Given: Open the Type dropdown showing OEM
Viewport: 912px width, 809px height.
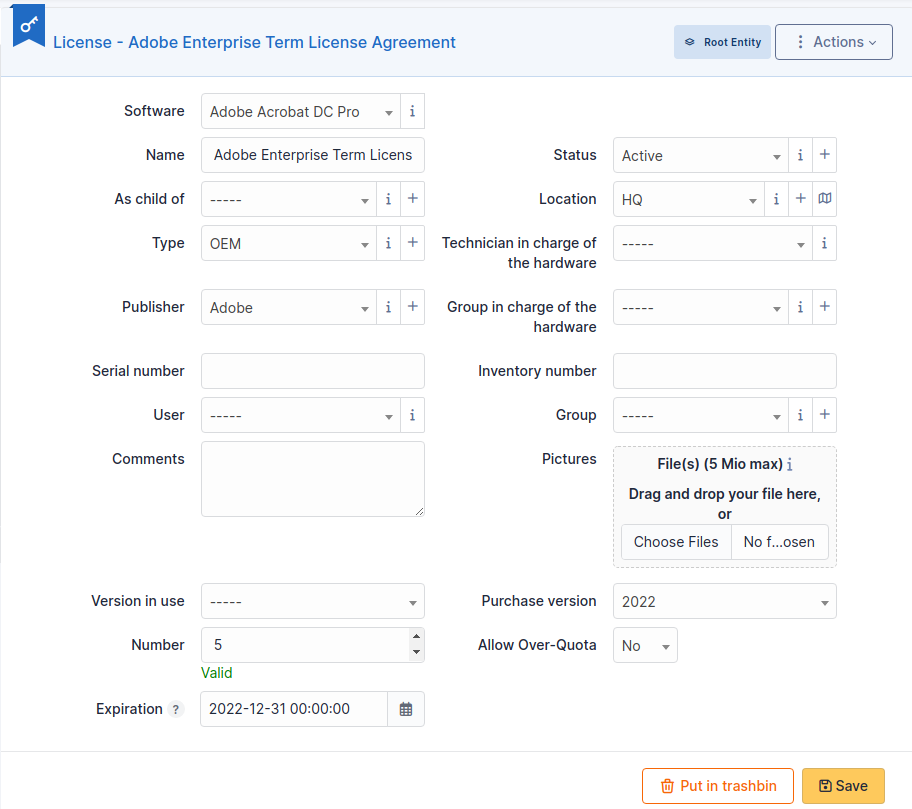Looking at the screenshot, I should [289, 243].
